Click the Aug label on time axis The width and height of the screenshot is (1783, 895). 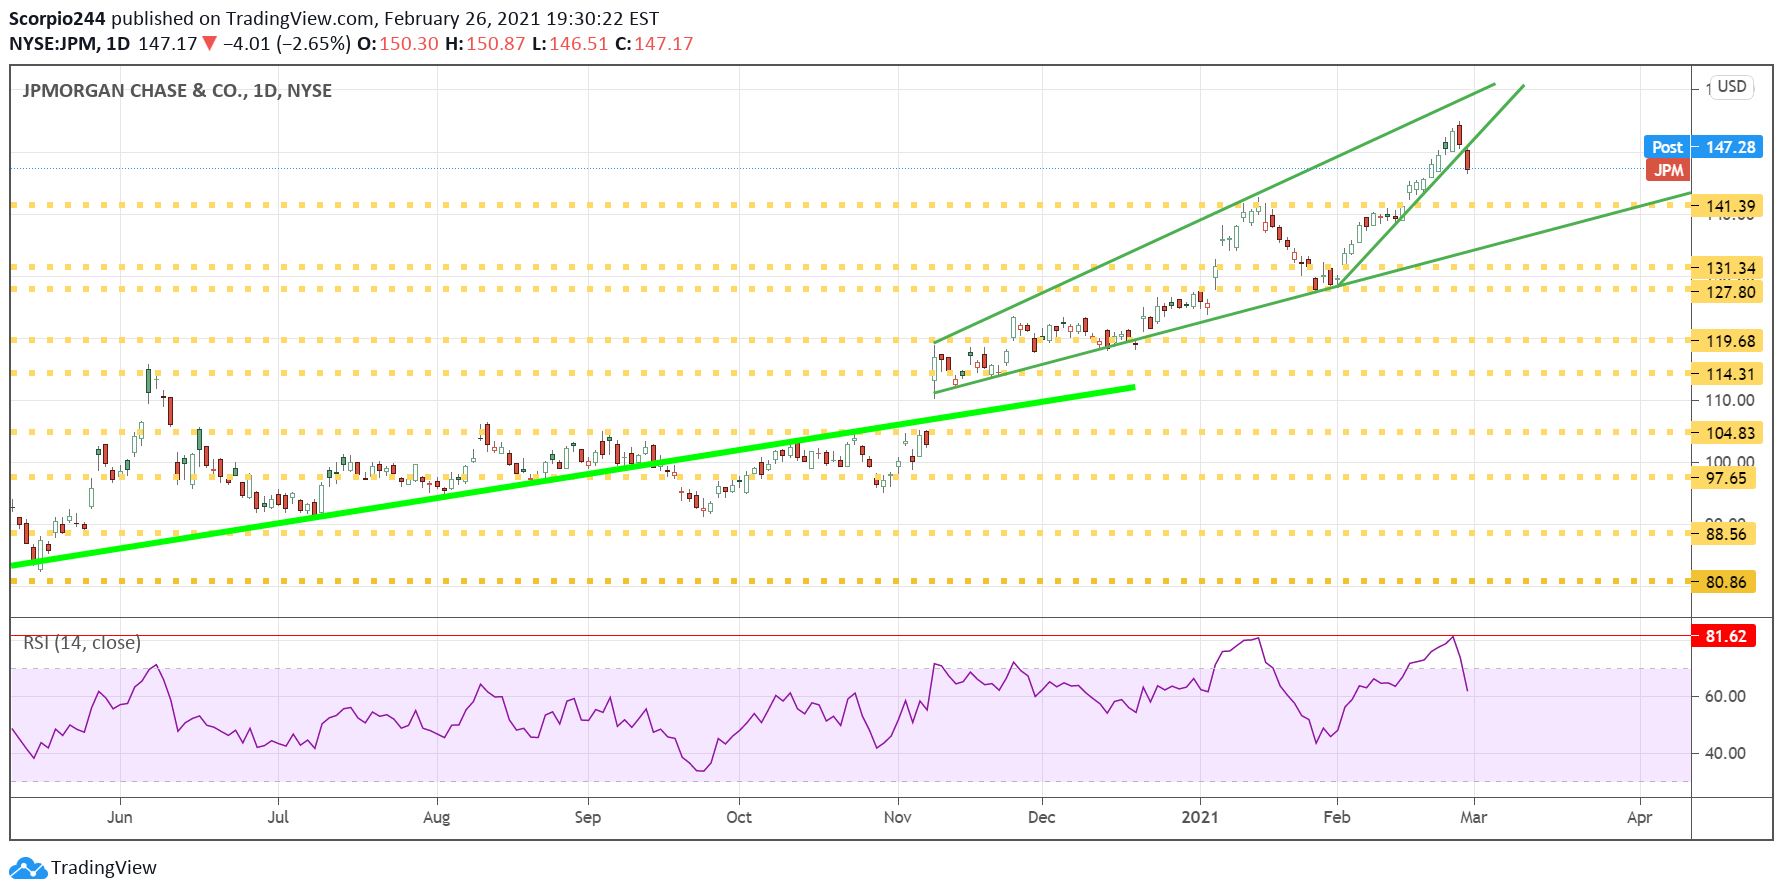point(437,817)
